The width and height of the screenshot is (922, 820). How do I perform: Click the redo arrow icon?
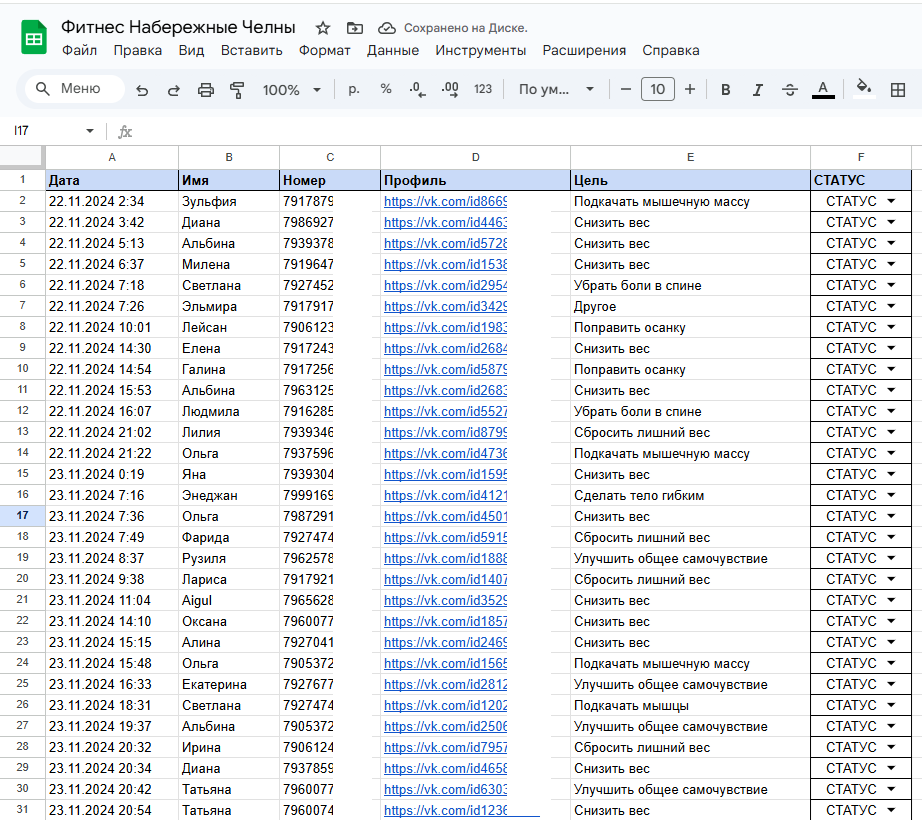[173, 90]
